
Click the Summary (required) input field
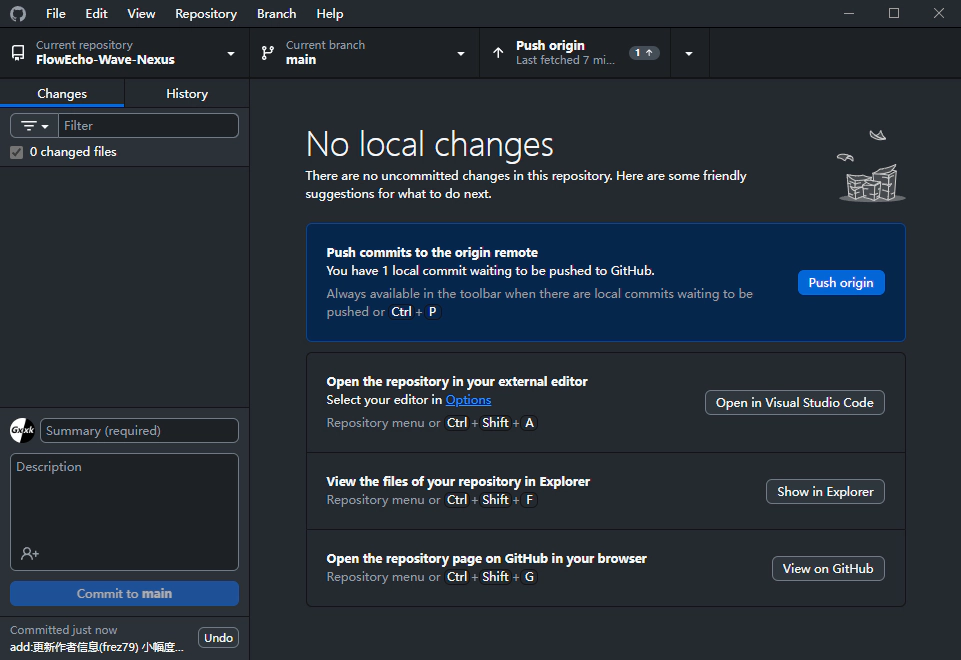[139, 431]
